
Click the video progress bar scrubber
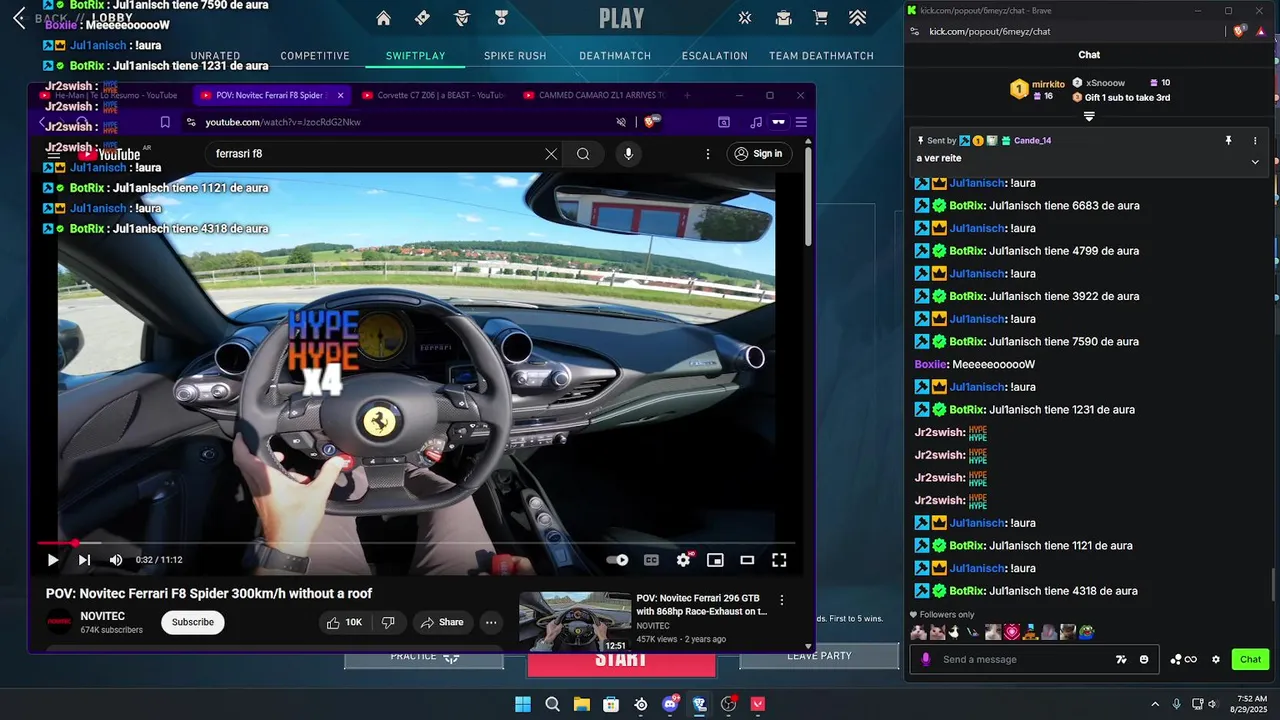click(74, 543)
